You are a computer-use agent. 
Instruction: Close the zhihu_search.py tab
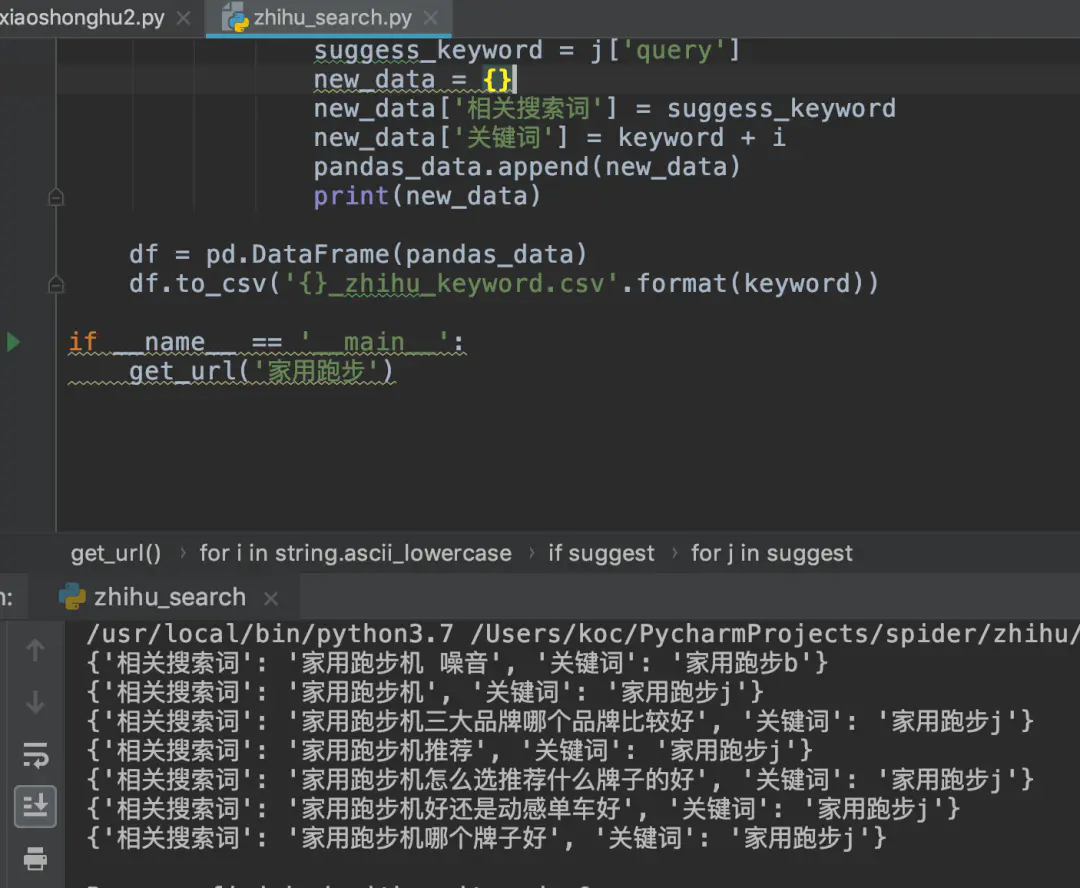click(x=430, y=18)
